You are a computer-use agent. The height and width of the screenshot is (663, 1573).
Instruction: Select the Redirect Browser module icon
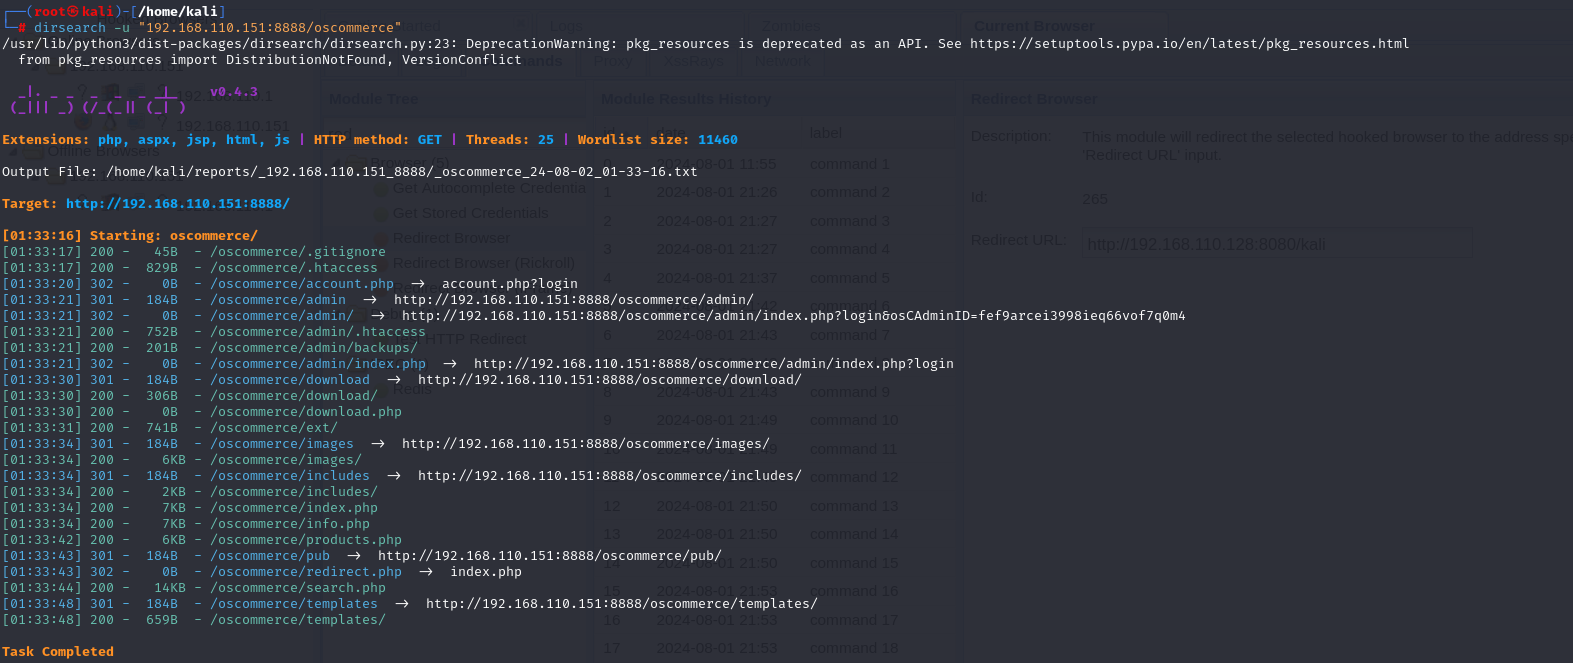(x=381, y=238)
